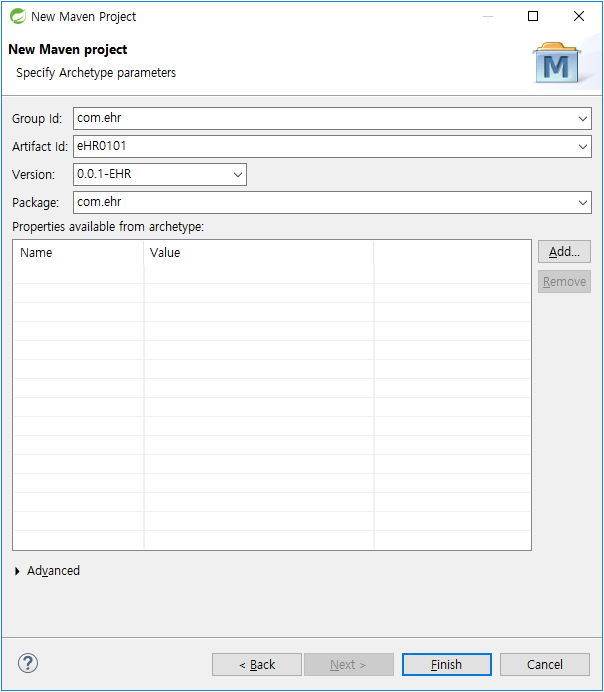Open the Version dropdown arrow
The width and height of the screenshot is (604, 692).
pos(238,175)
